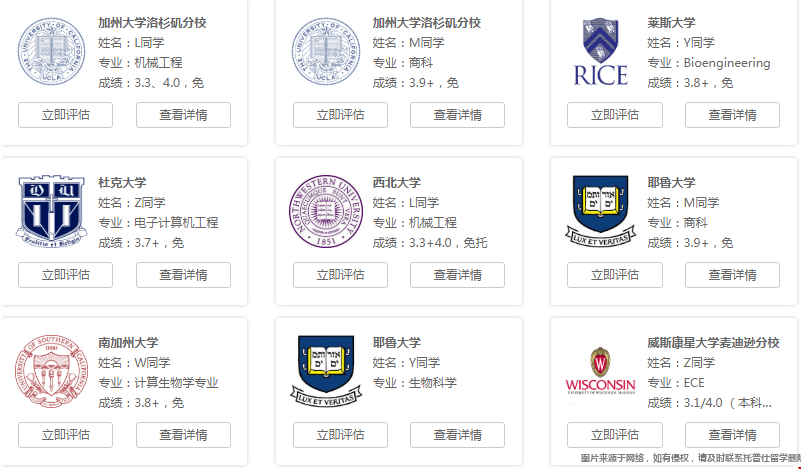Viewport: 801px width, 469px height.
Task: Click 立即评估 in the 威斯康星大学麦迪逊分校 card
Action: (x=615, y=435)
